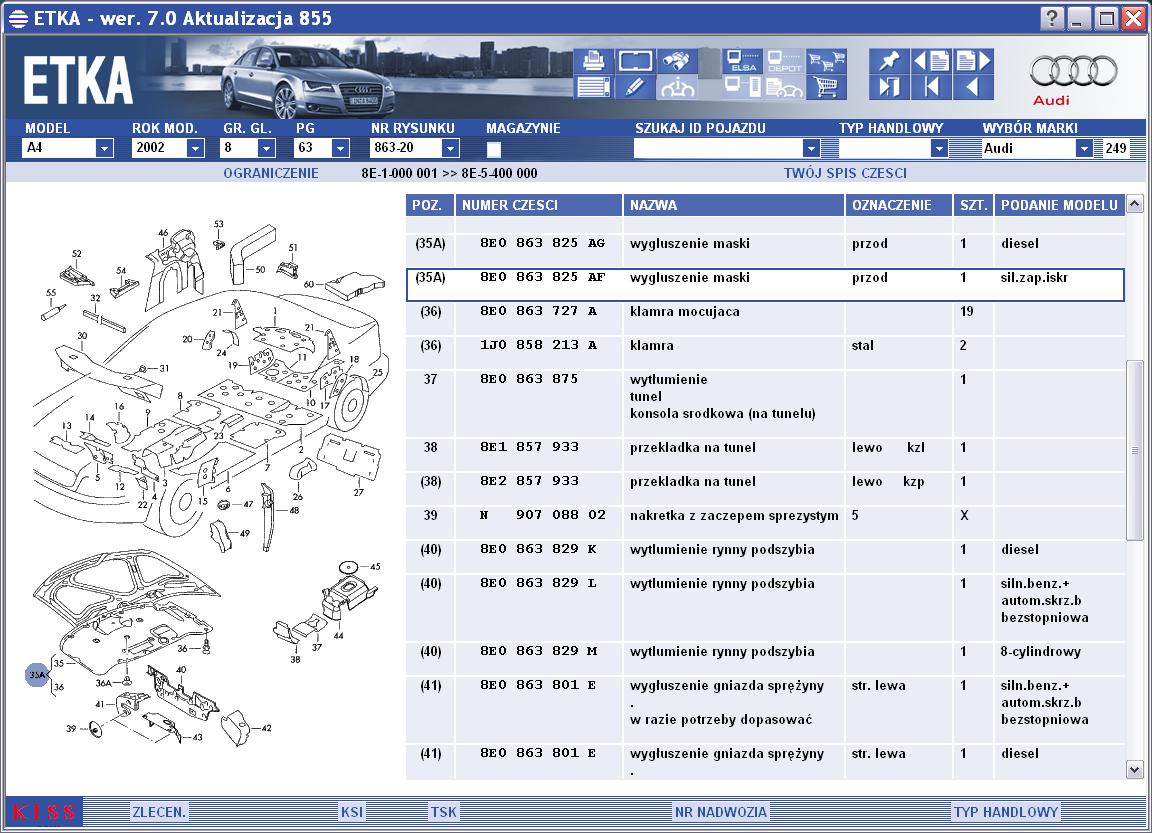Toggle the MAGAZYNIE checkbox

coord(494,149)
